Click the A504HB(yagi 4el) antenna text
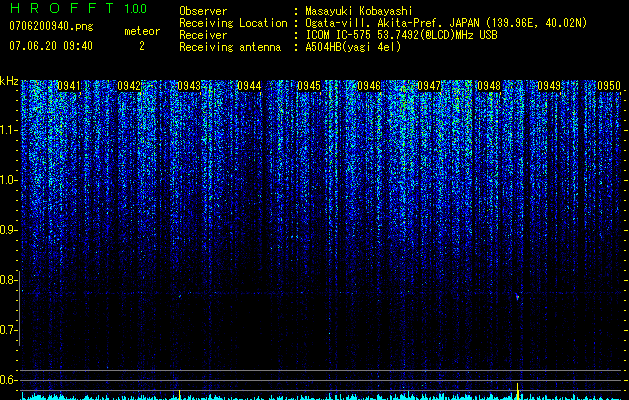The width and height of the screenshot is (629, 400). (x=353, y=47)
